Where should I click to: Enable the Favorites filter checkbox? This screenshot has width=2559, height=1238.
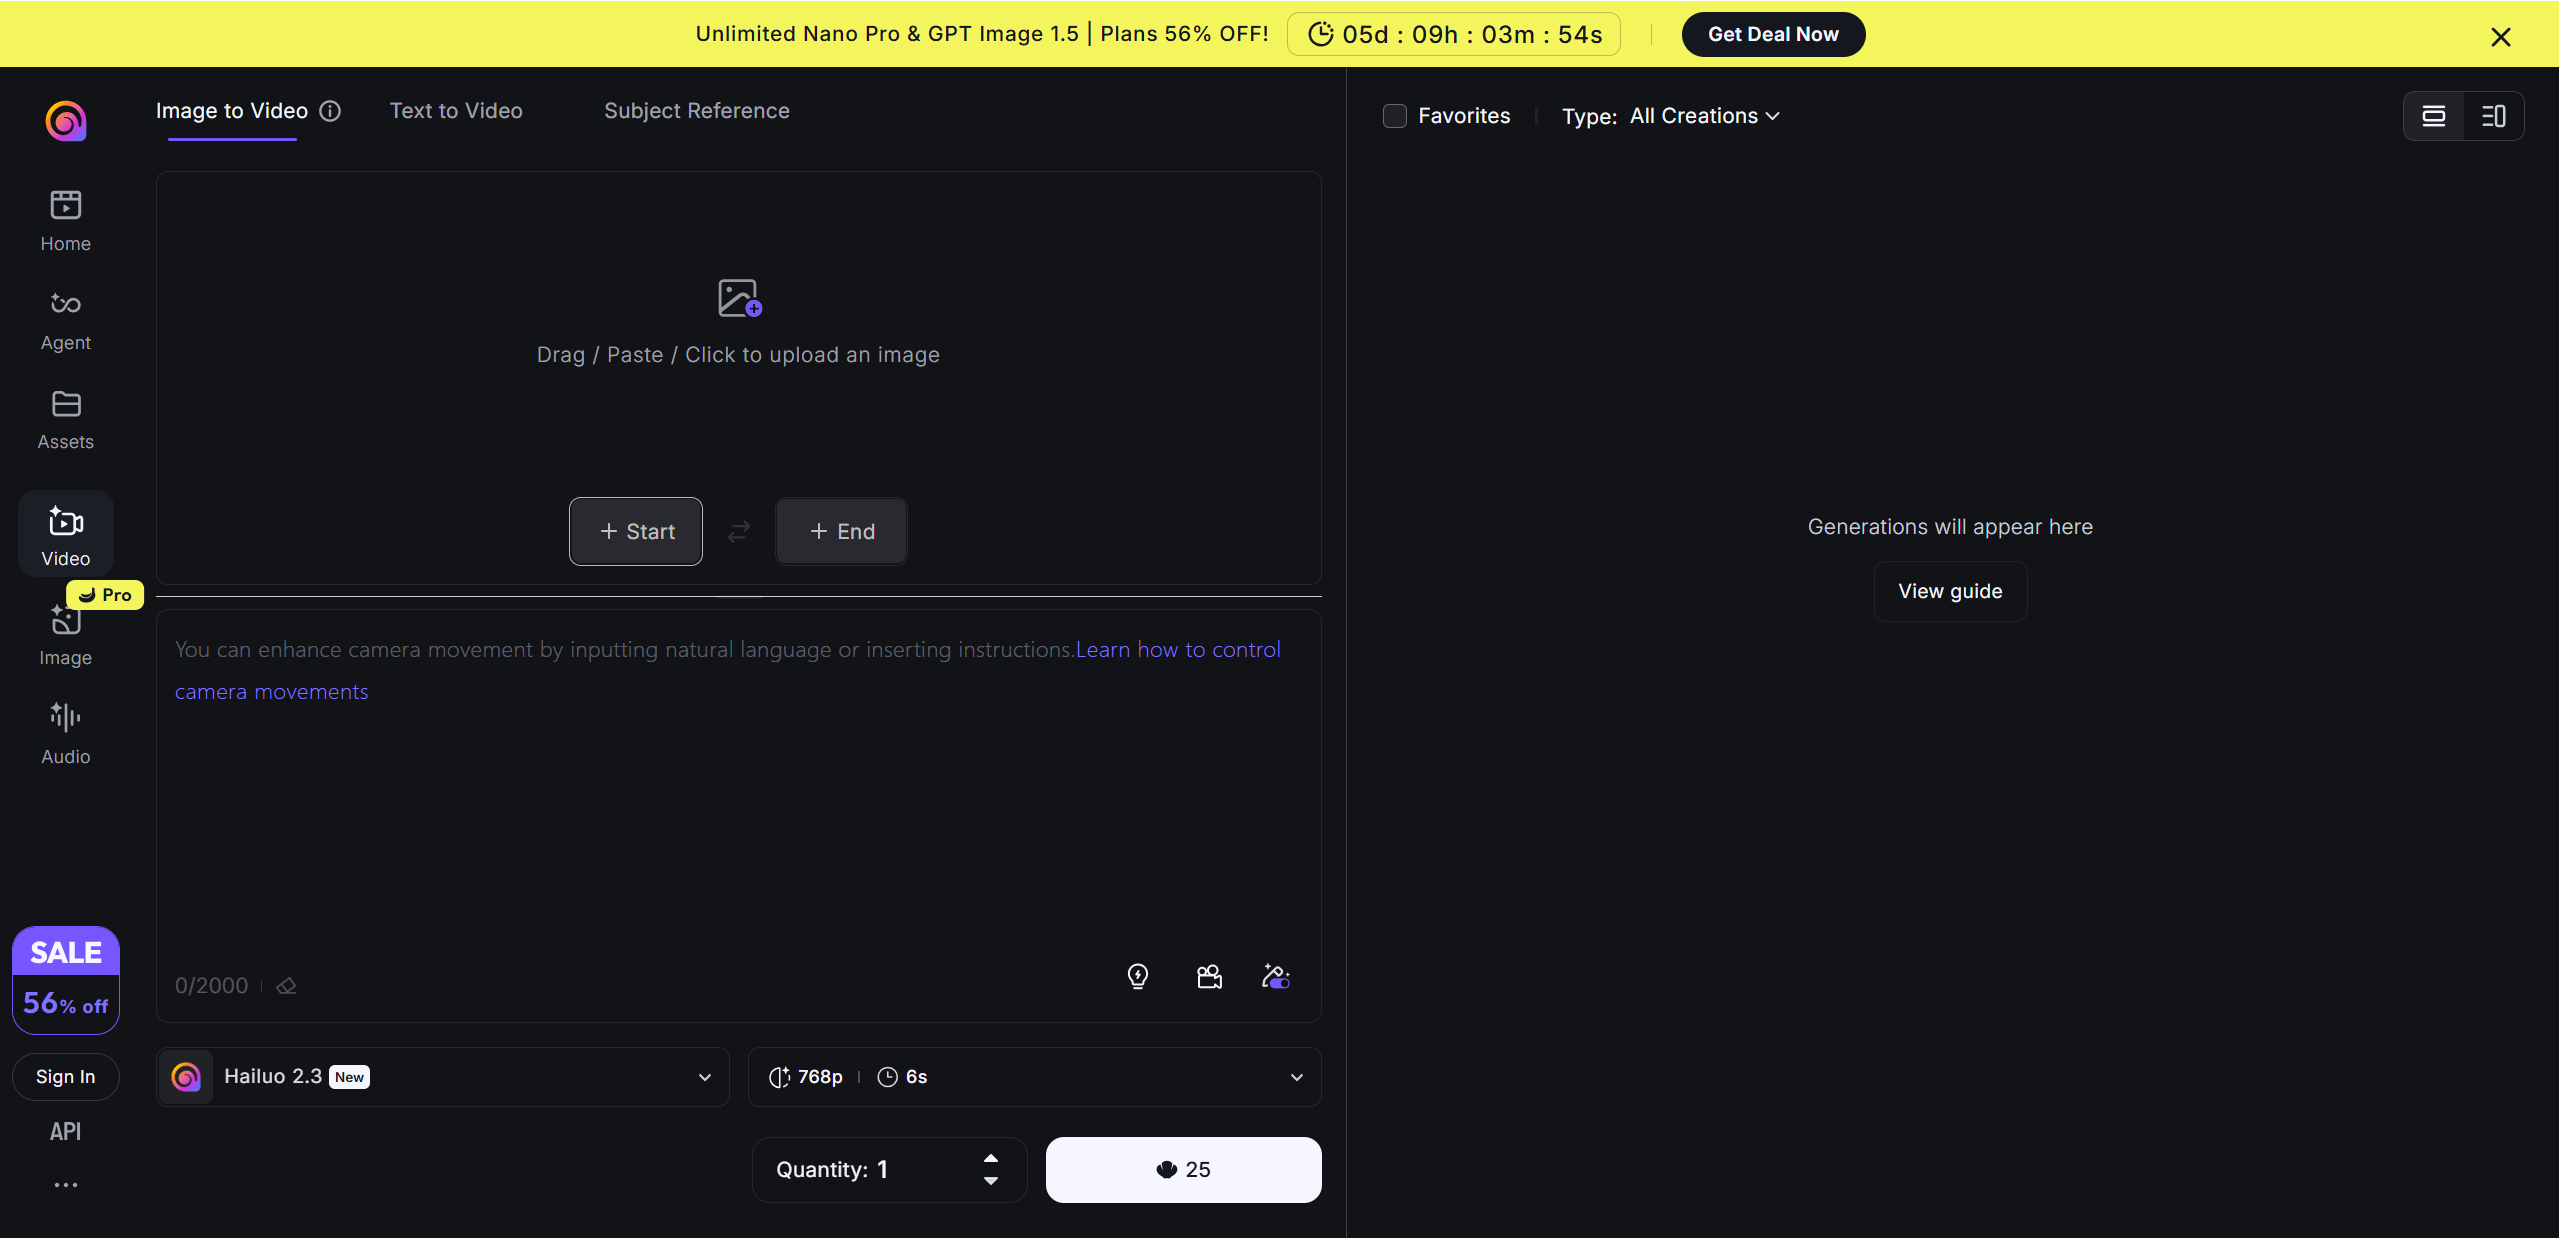1394,116
